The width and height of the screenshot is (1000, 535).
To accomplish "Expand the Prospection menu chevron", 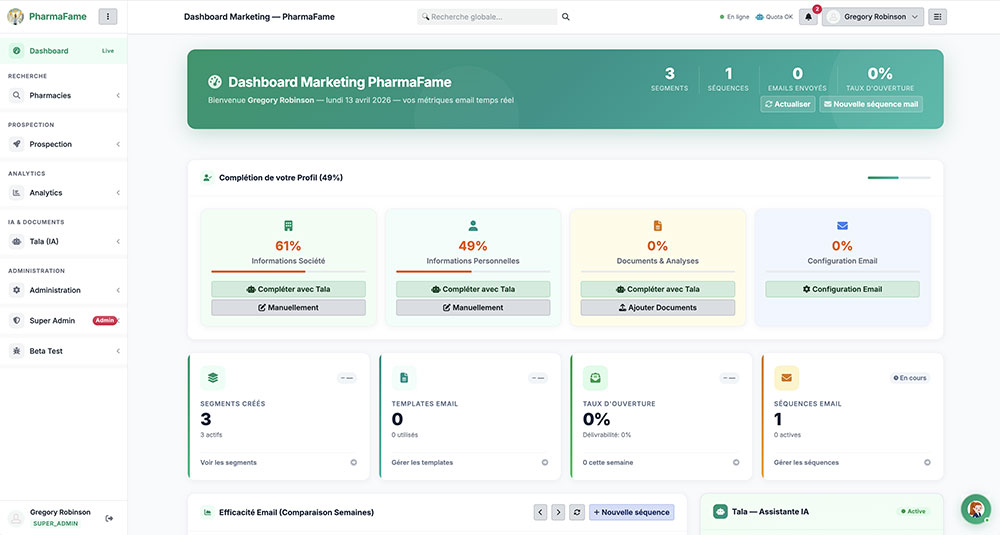I will (118, 144).
